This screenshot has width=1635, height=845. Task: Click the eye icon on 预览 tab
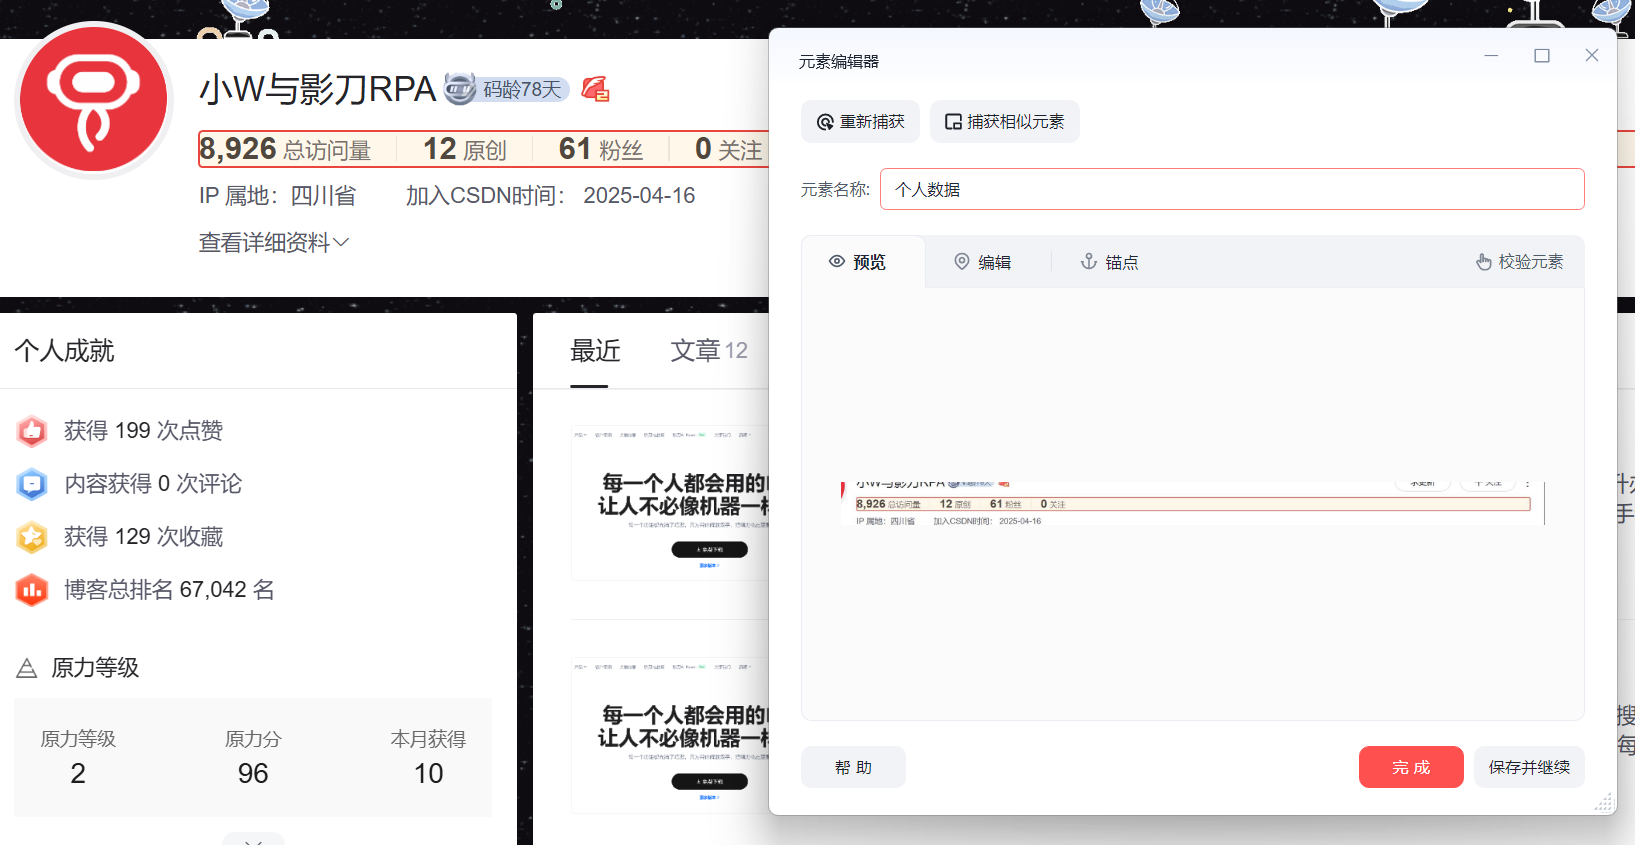837,262
